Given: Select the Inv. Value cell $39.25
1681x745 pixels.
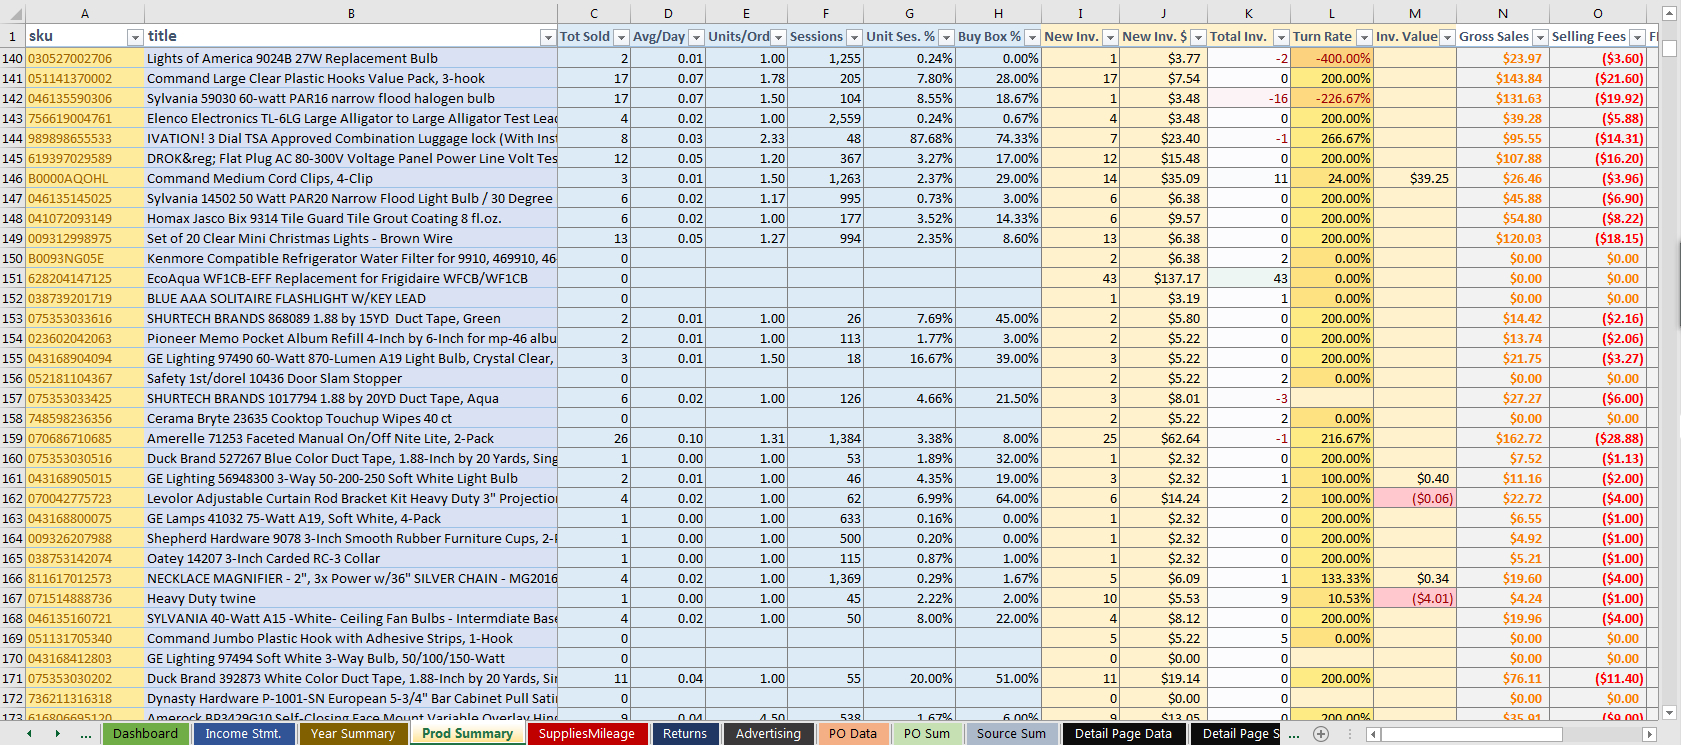Looking at the screenshot, I should (1415, 179).
